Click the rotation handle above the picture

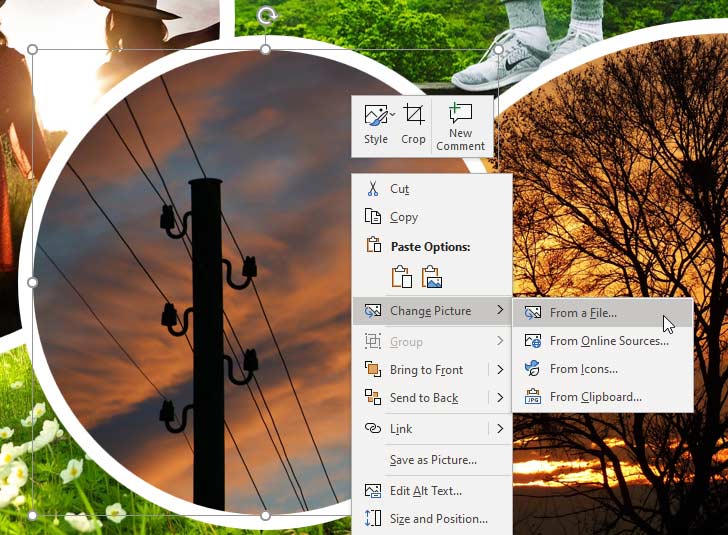pyautogui.click(x=266, y=15)
